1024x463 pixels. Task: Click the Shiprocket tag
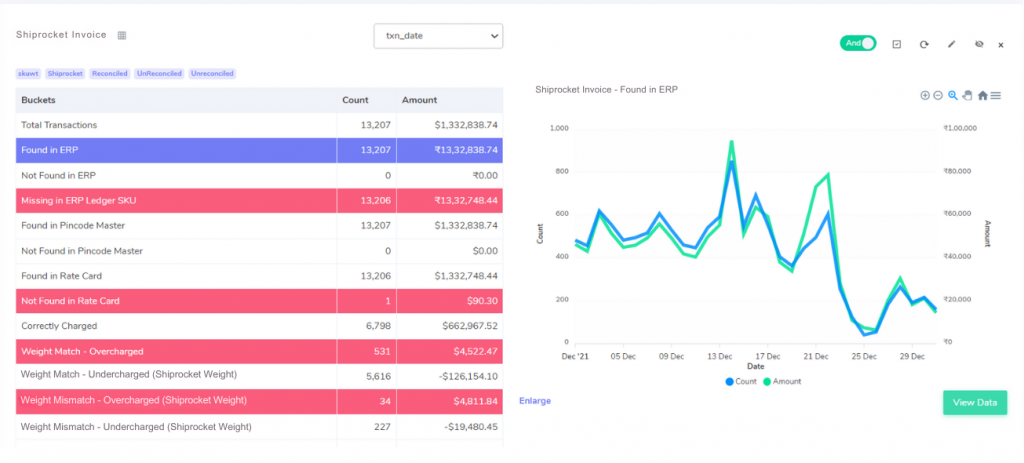pos(65,74)
